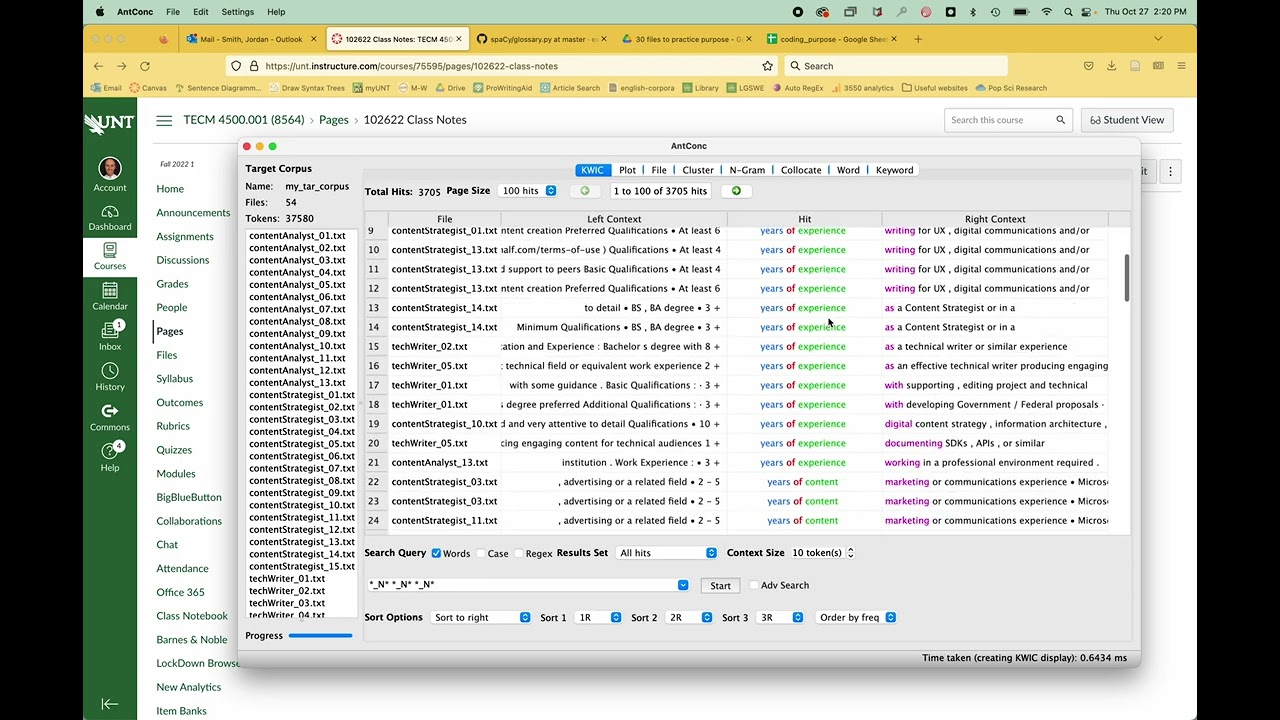The width and height of the screenshot is (1280, 720).
Task: Click the File column header
Action: (444, 219)
